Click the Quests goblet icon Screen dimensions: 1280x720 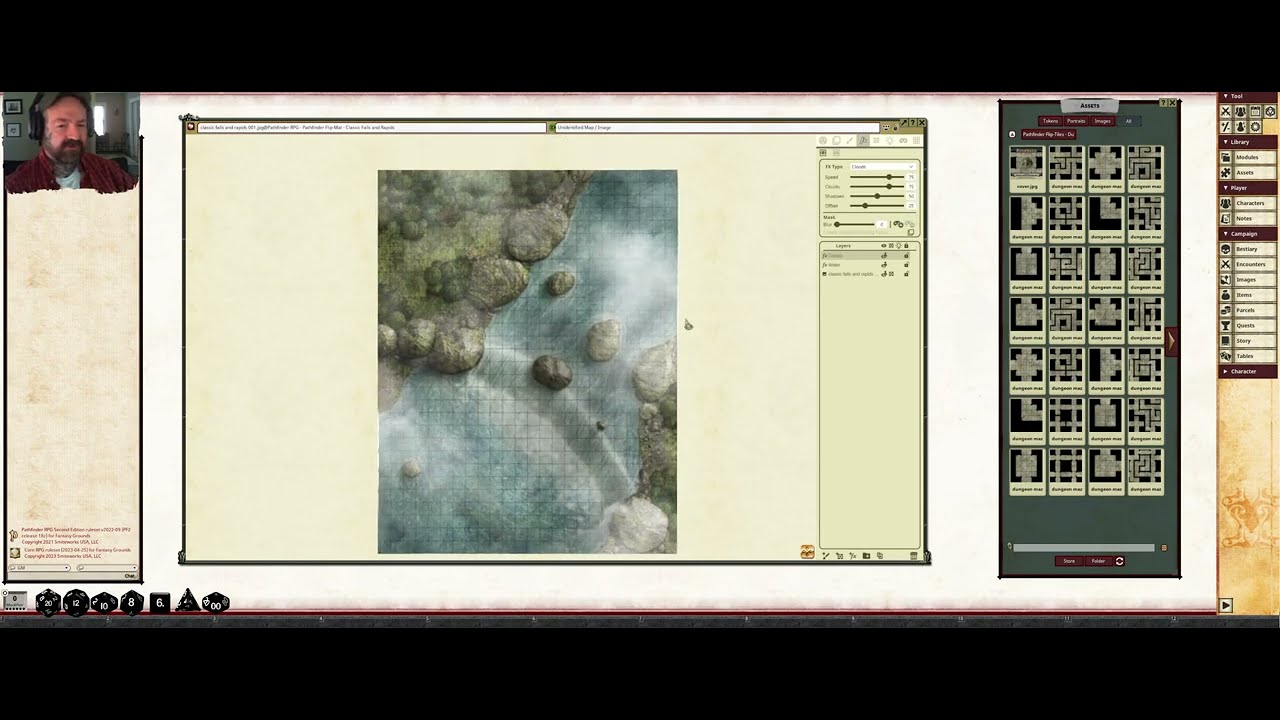pyautogui.click(x=1225, y=325)
